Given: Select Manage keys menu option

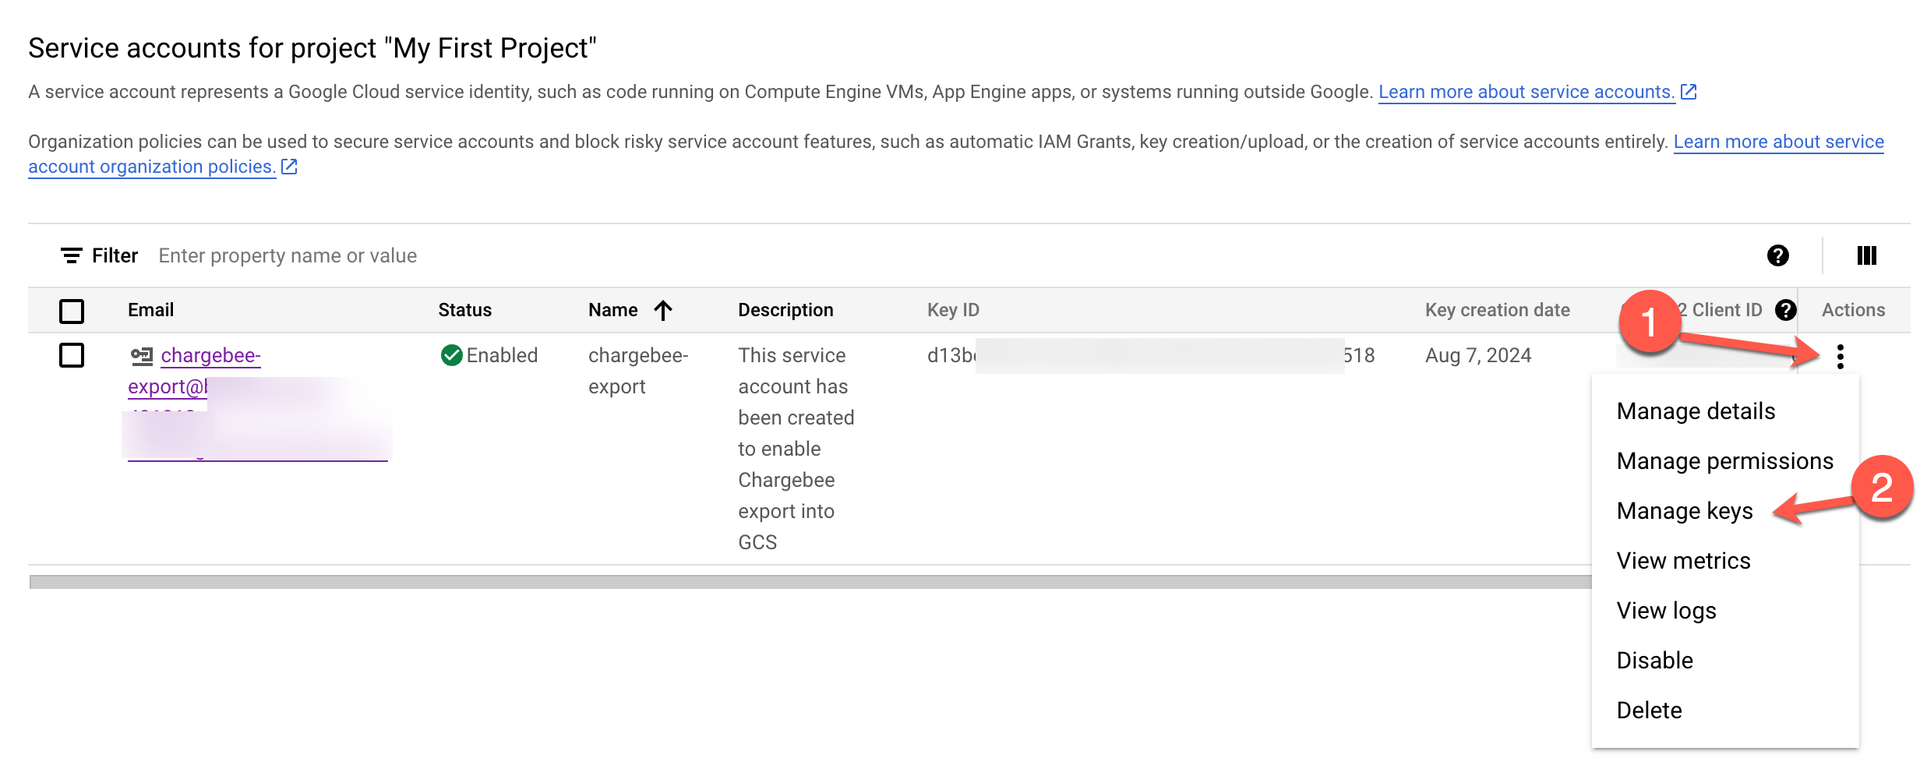Looking at the screenshot, I should tap(1684, 511).
